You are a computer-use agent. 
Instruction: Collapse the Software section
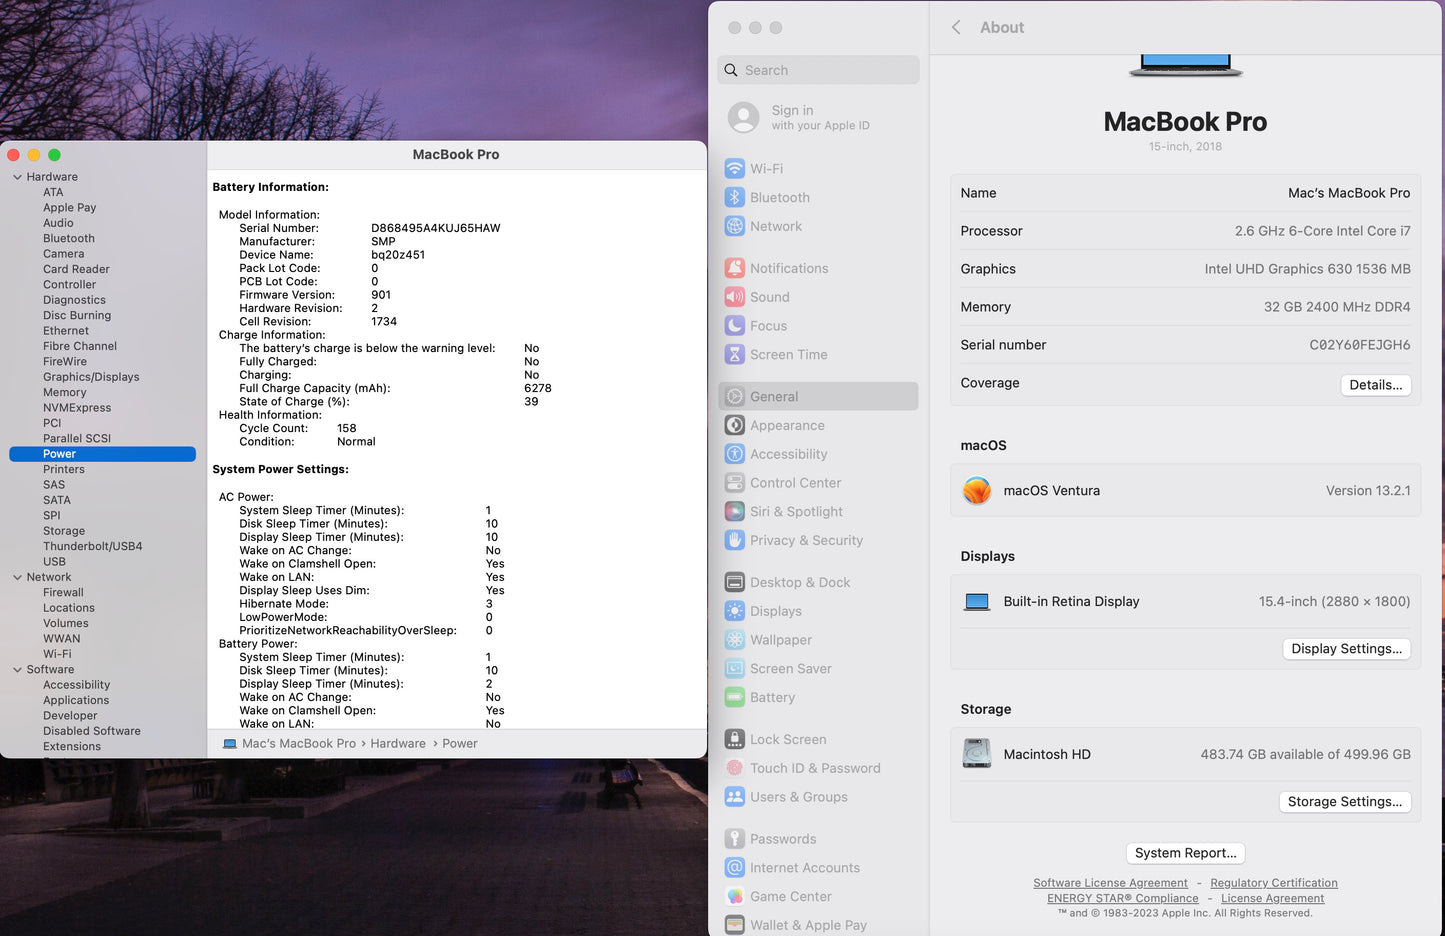16,669
